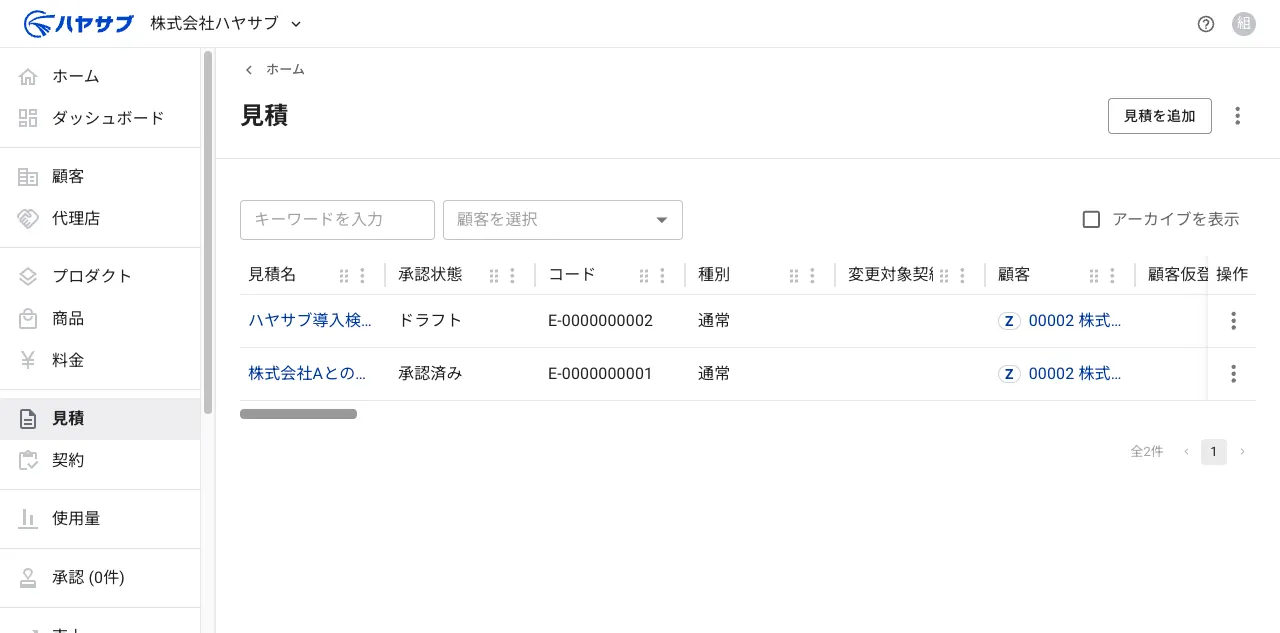Click the 見積を追加 button
Image resolution: width=1280 pixels, height=633 pixels.
(x=1160, y=116)
